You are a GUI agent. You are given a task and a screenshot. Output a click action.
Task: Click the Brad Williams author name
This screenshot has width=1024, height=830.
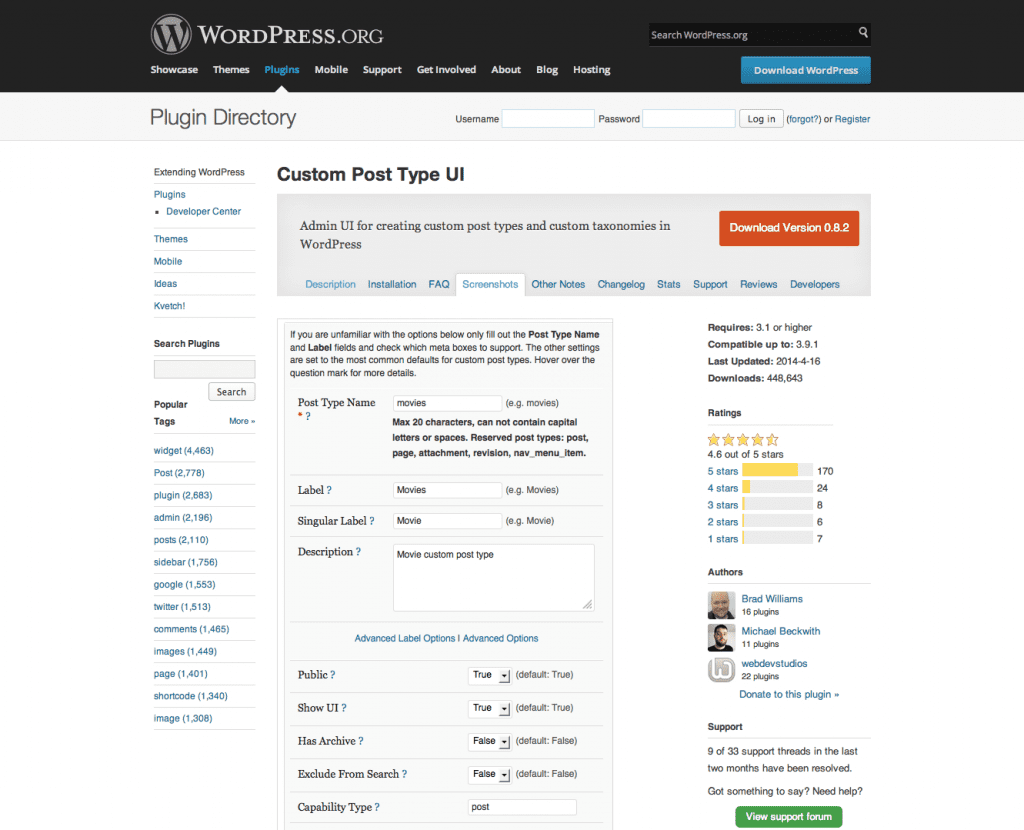click(x=772, y=599)
